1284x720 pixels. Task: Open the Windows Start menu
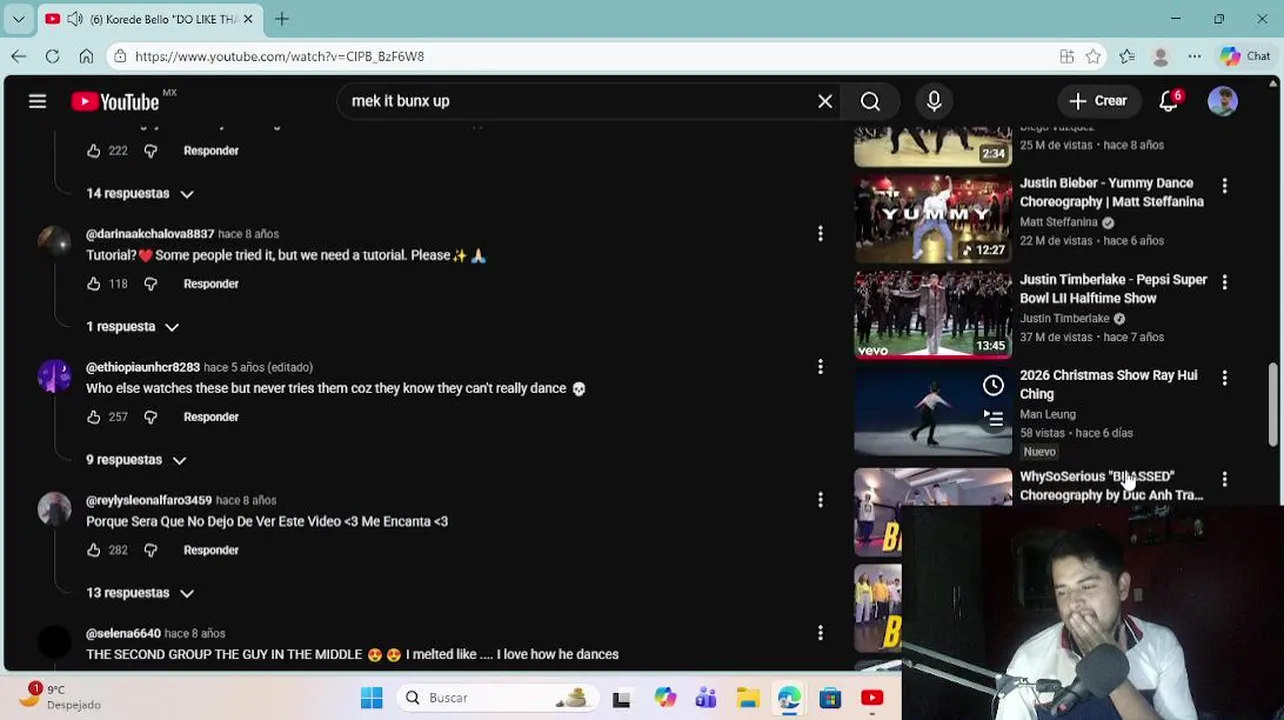(x=371, y=698)
